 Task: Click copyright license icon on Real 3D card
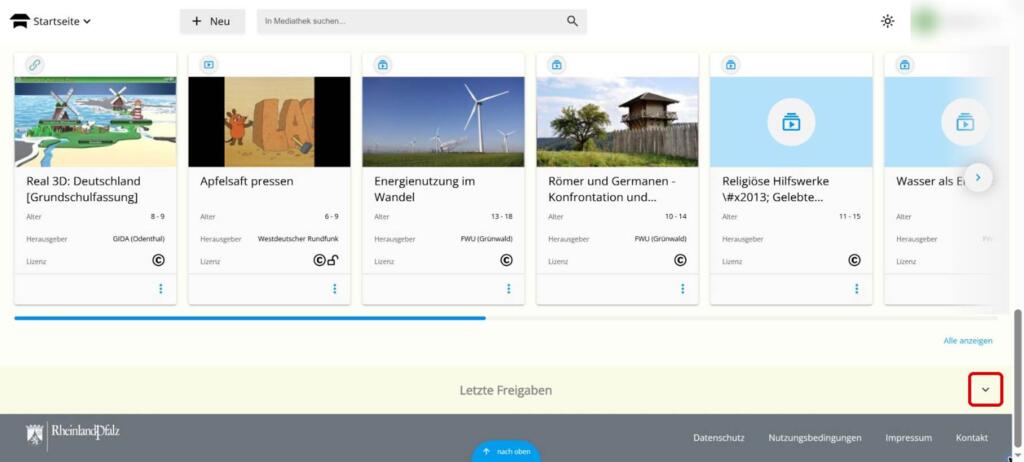pyautogui.click(x=158, y=260)
